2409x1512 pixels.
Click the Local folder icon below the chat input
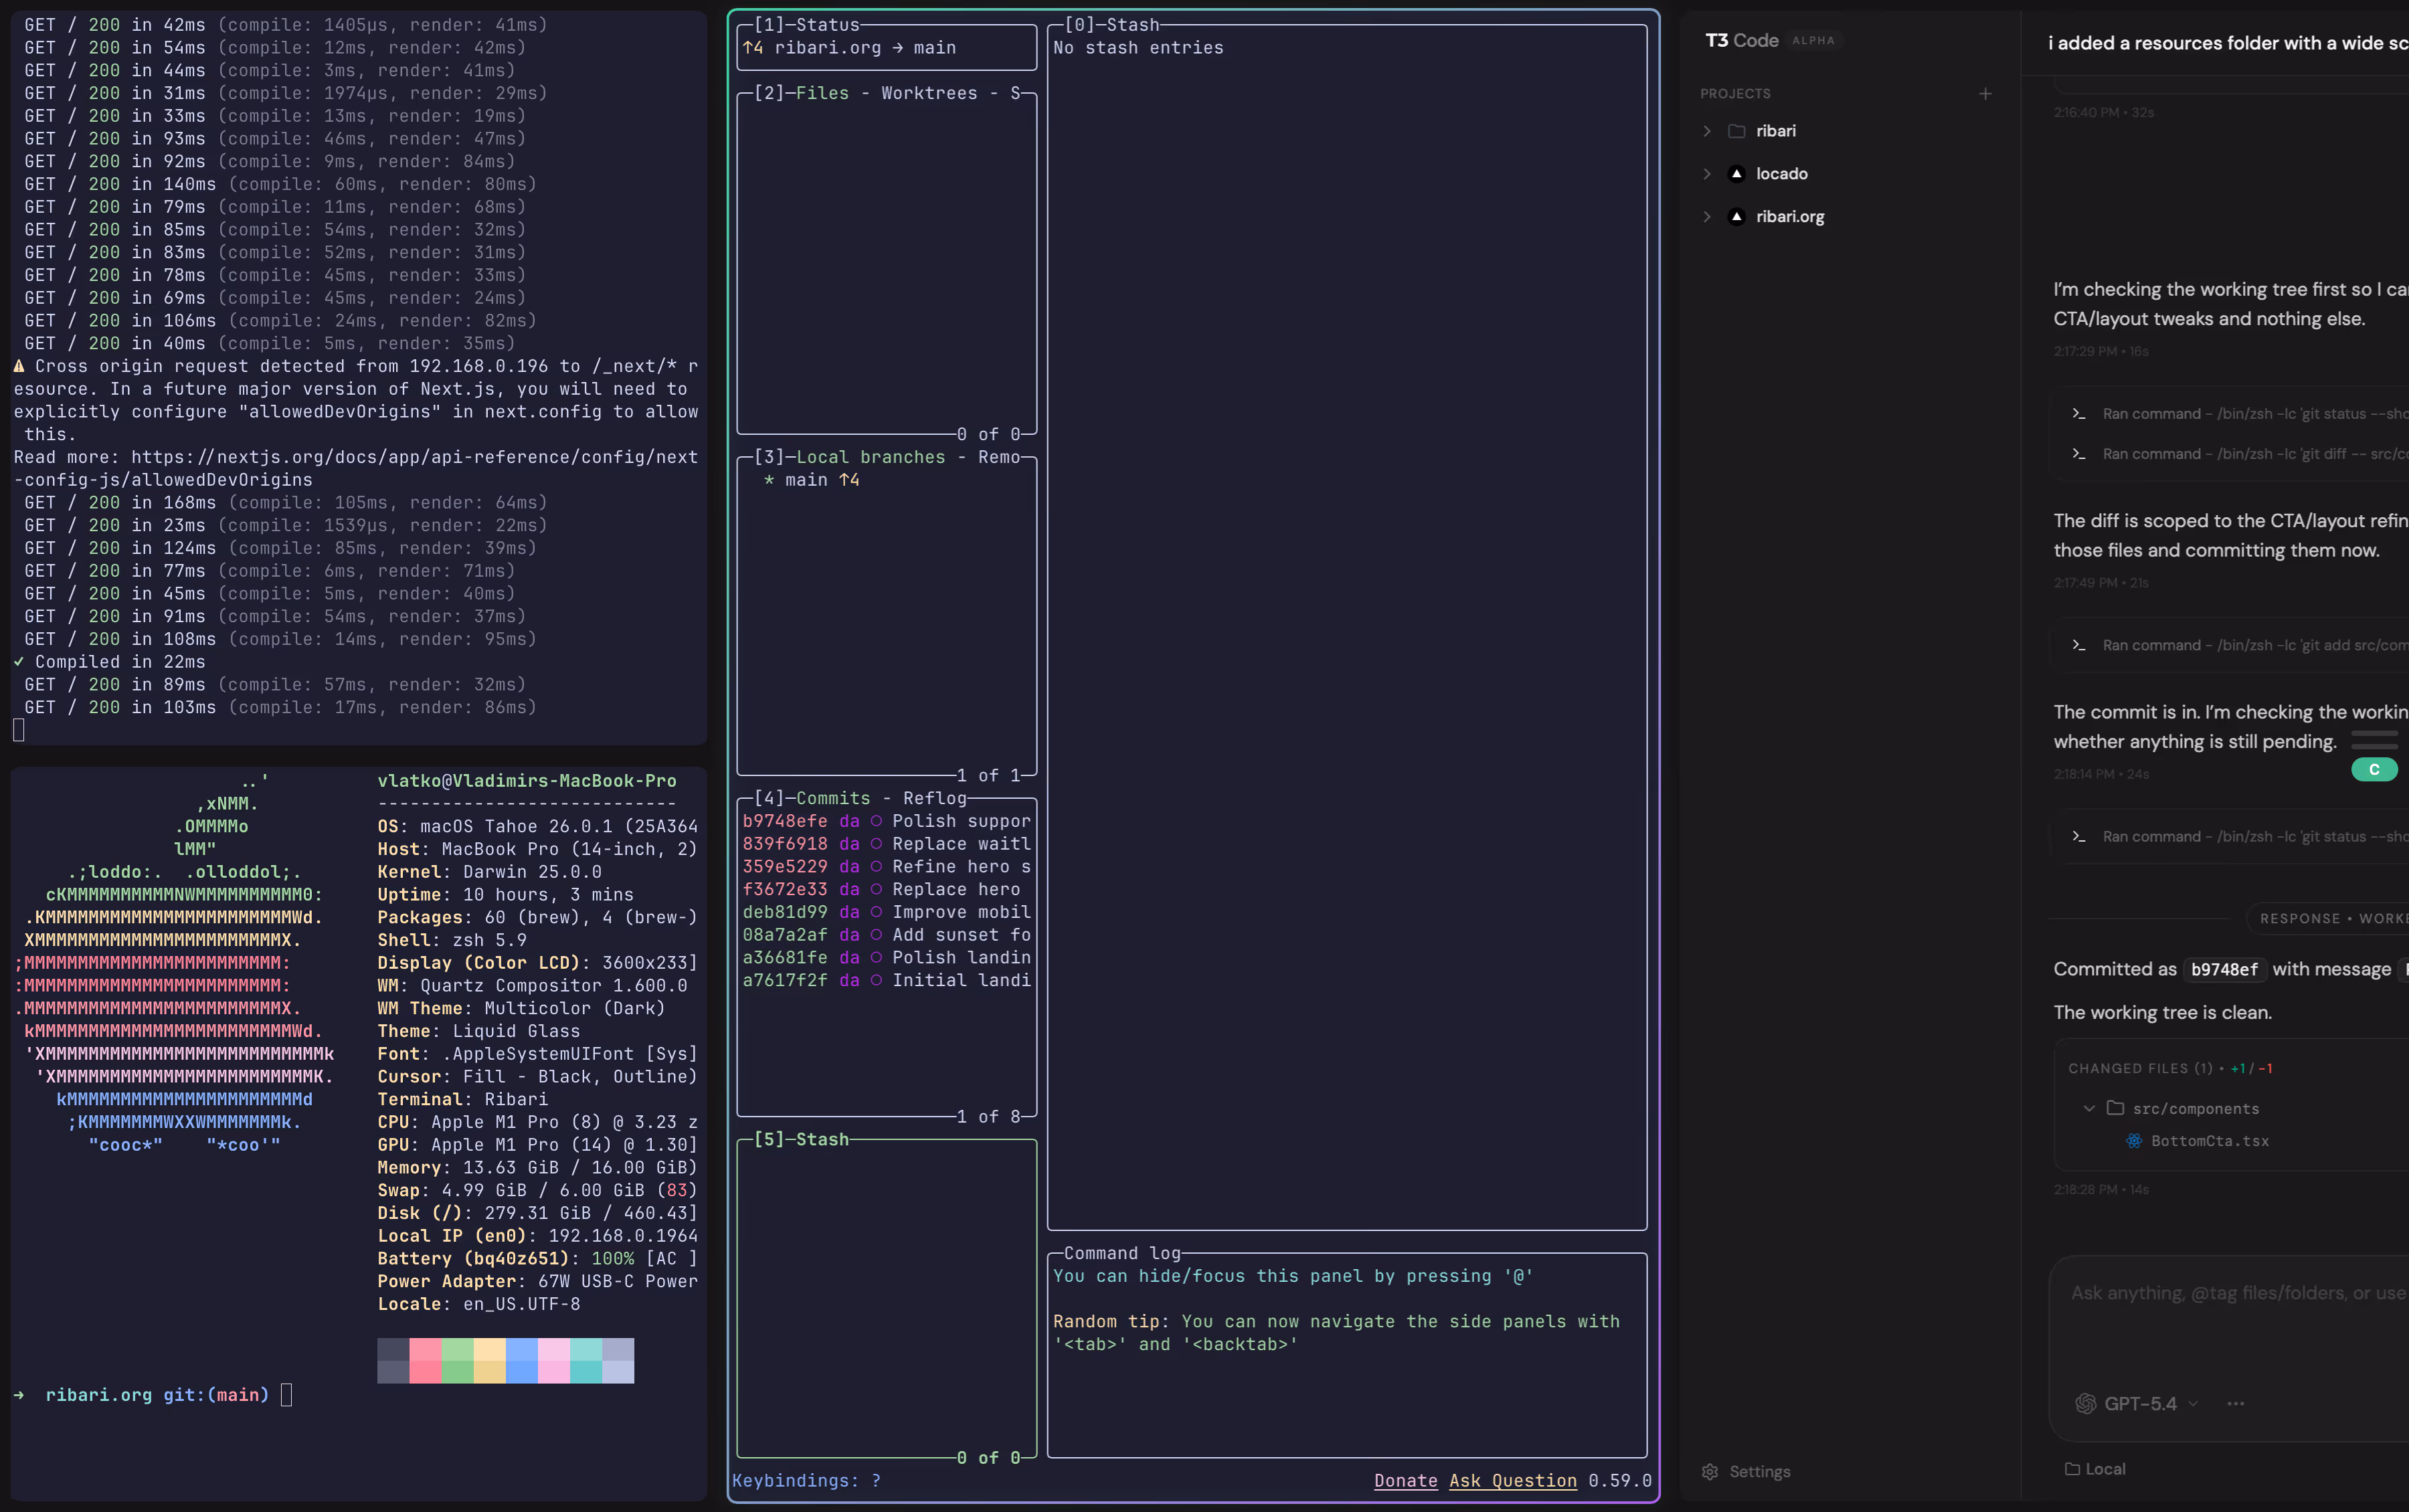click(2074, 1468)
